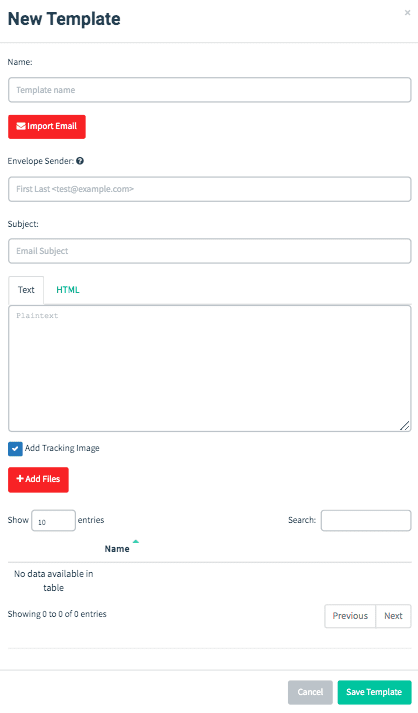Click the Show entries count box

[53, 521]
